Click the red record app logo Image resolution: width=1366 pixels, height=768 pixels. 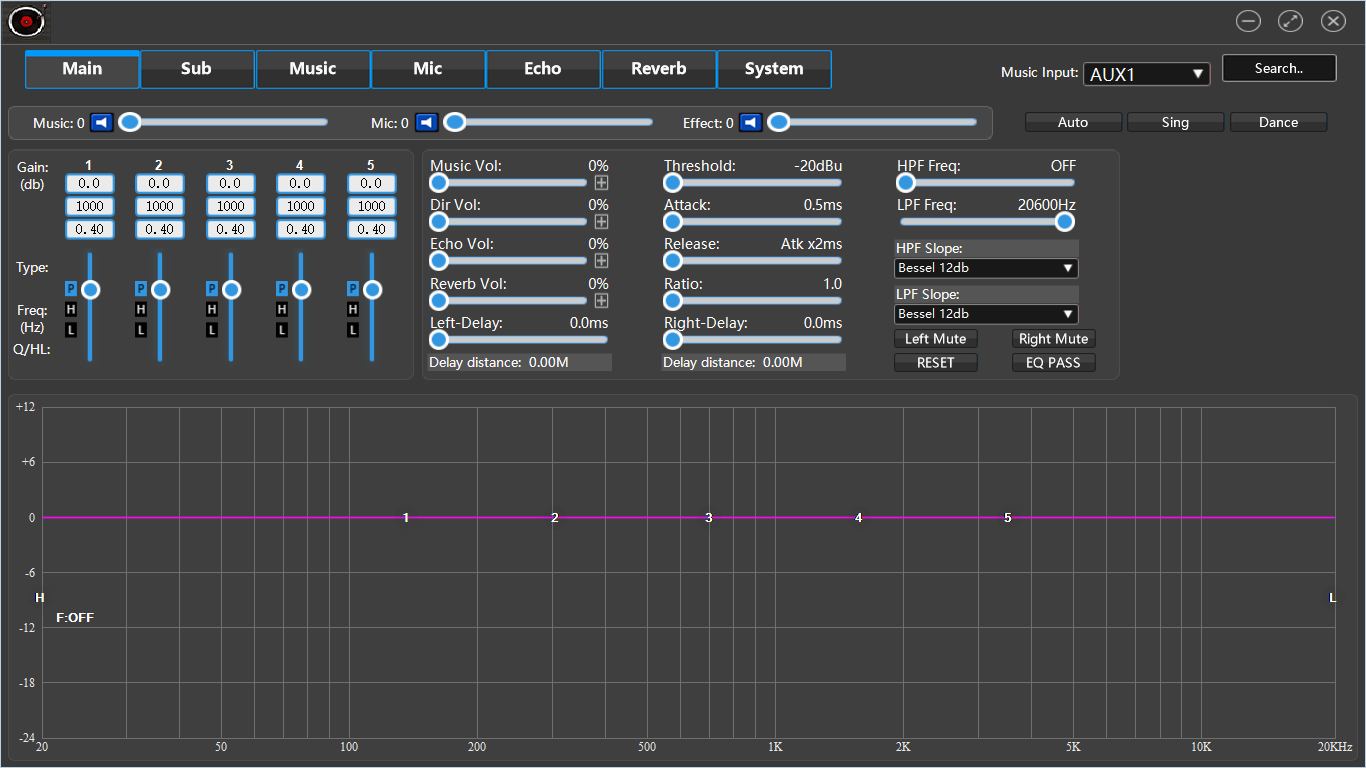[27, 21]
